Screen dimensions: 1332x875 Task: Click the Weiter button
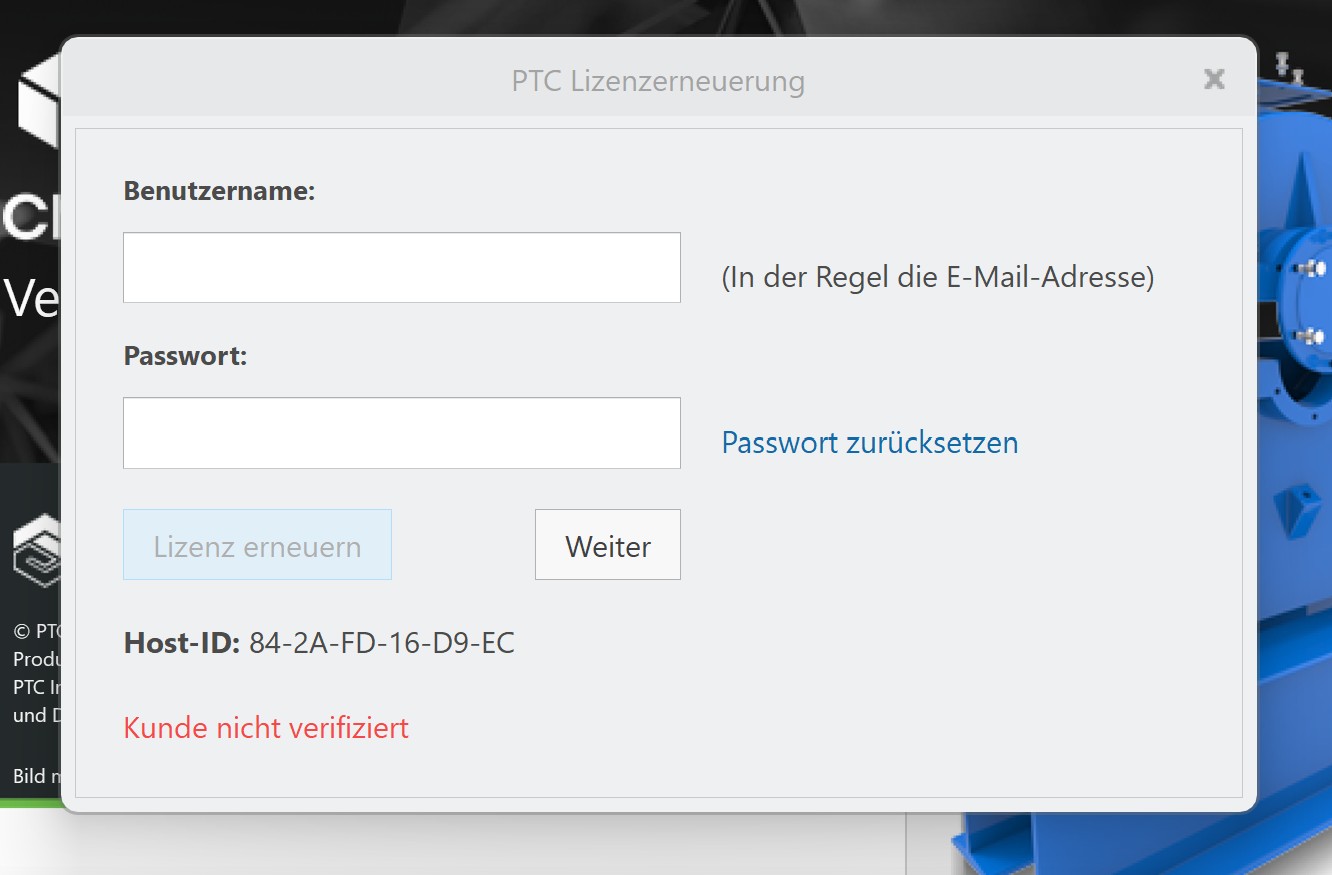click(607, 545)
